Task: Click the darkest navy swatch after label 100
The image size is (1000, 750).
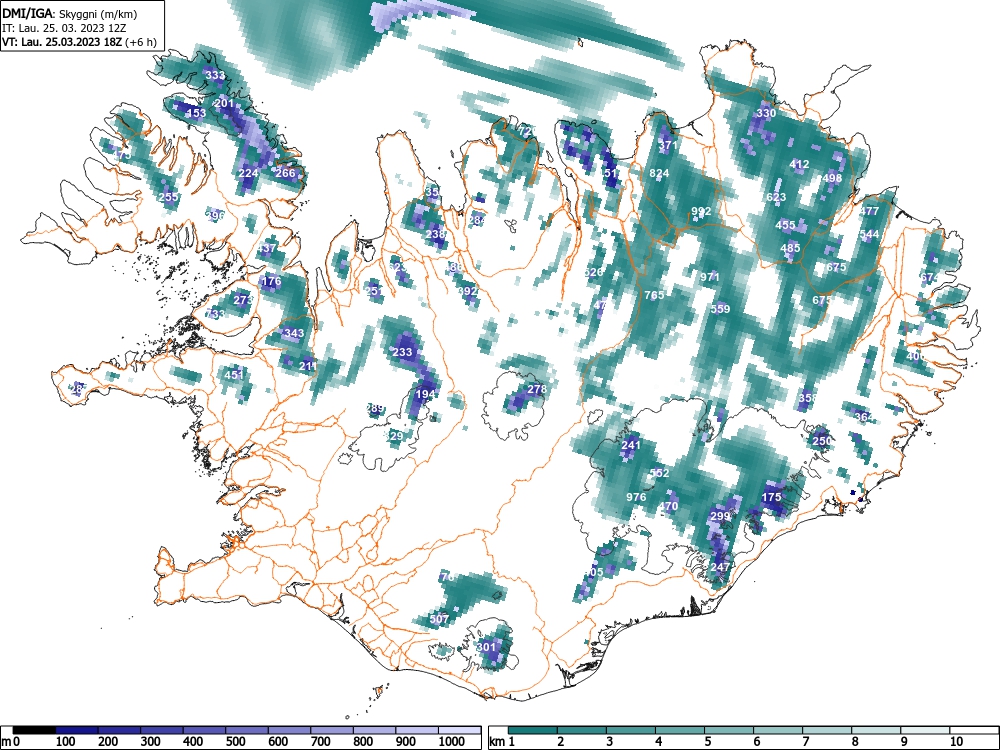Action: pos(77,730)
